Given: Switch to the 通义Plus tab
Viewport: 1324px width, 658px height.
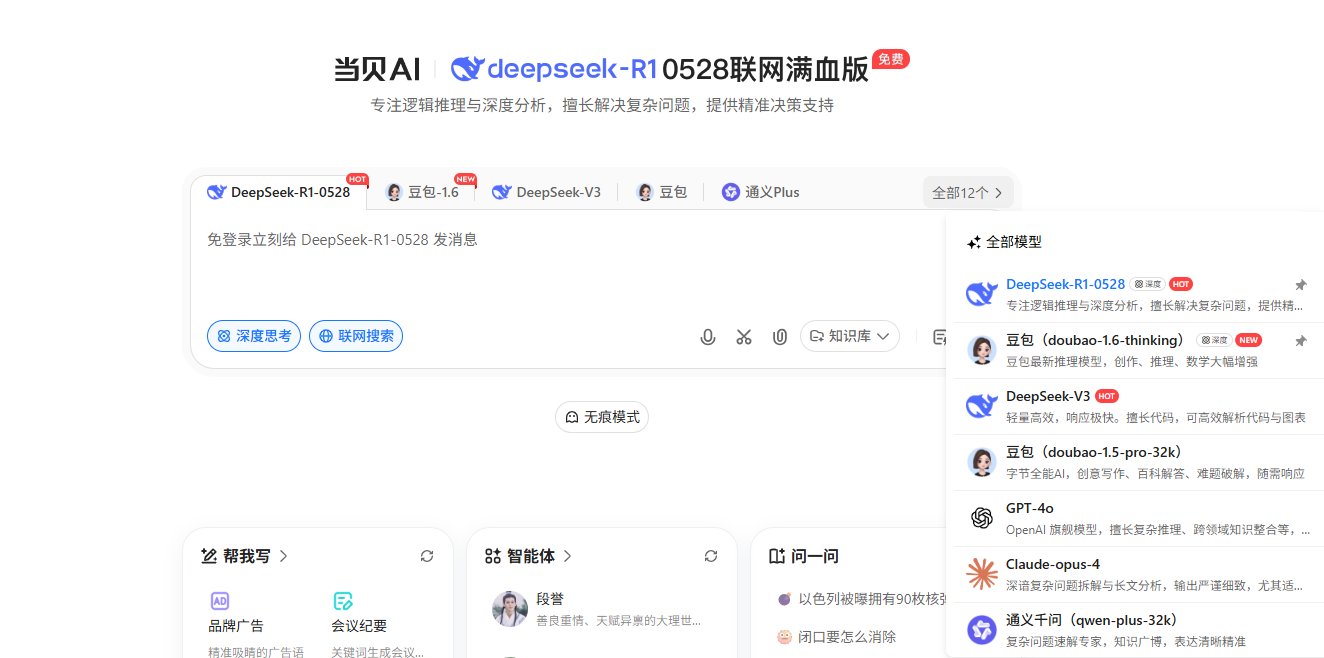Looking at the screenshot, I should pos(761,192).
